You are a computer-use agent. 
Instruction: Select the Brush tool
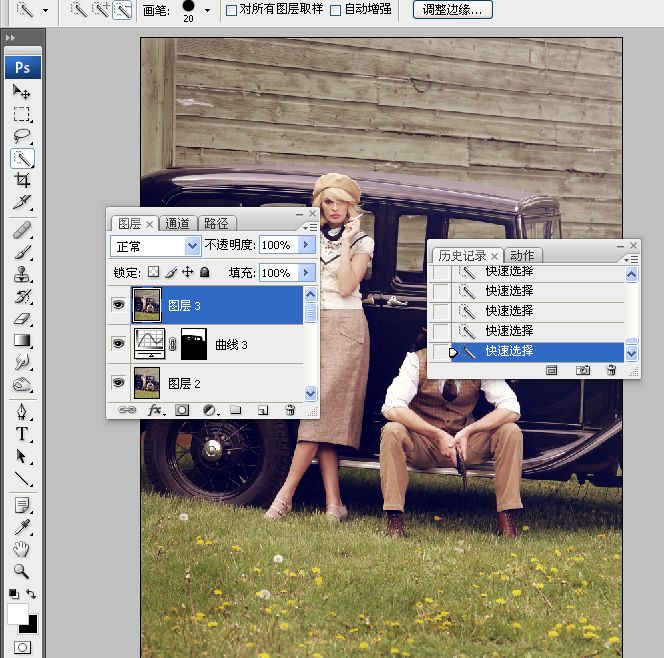pyautogui.click(x=22, y=252)
